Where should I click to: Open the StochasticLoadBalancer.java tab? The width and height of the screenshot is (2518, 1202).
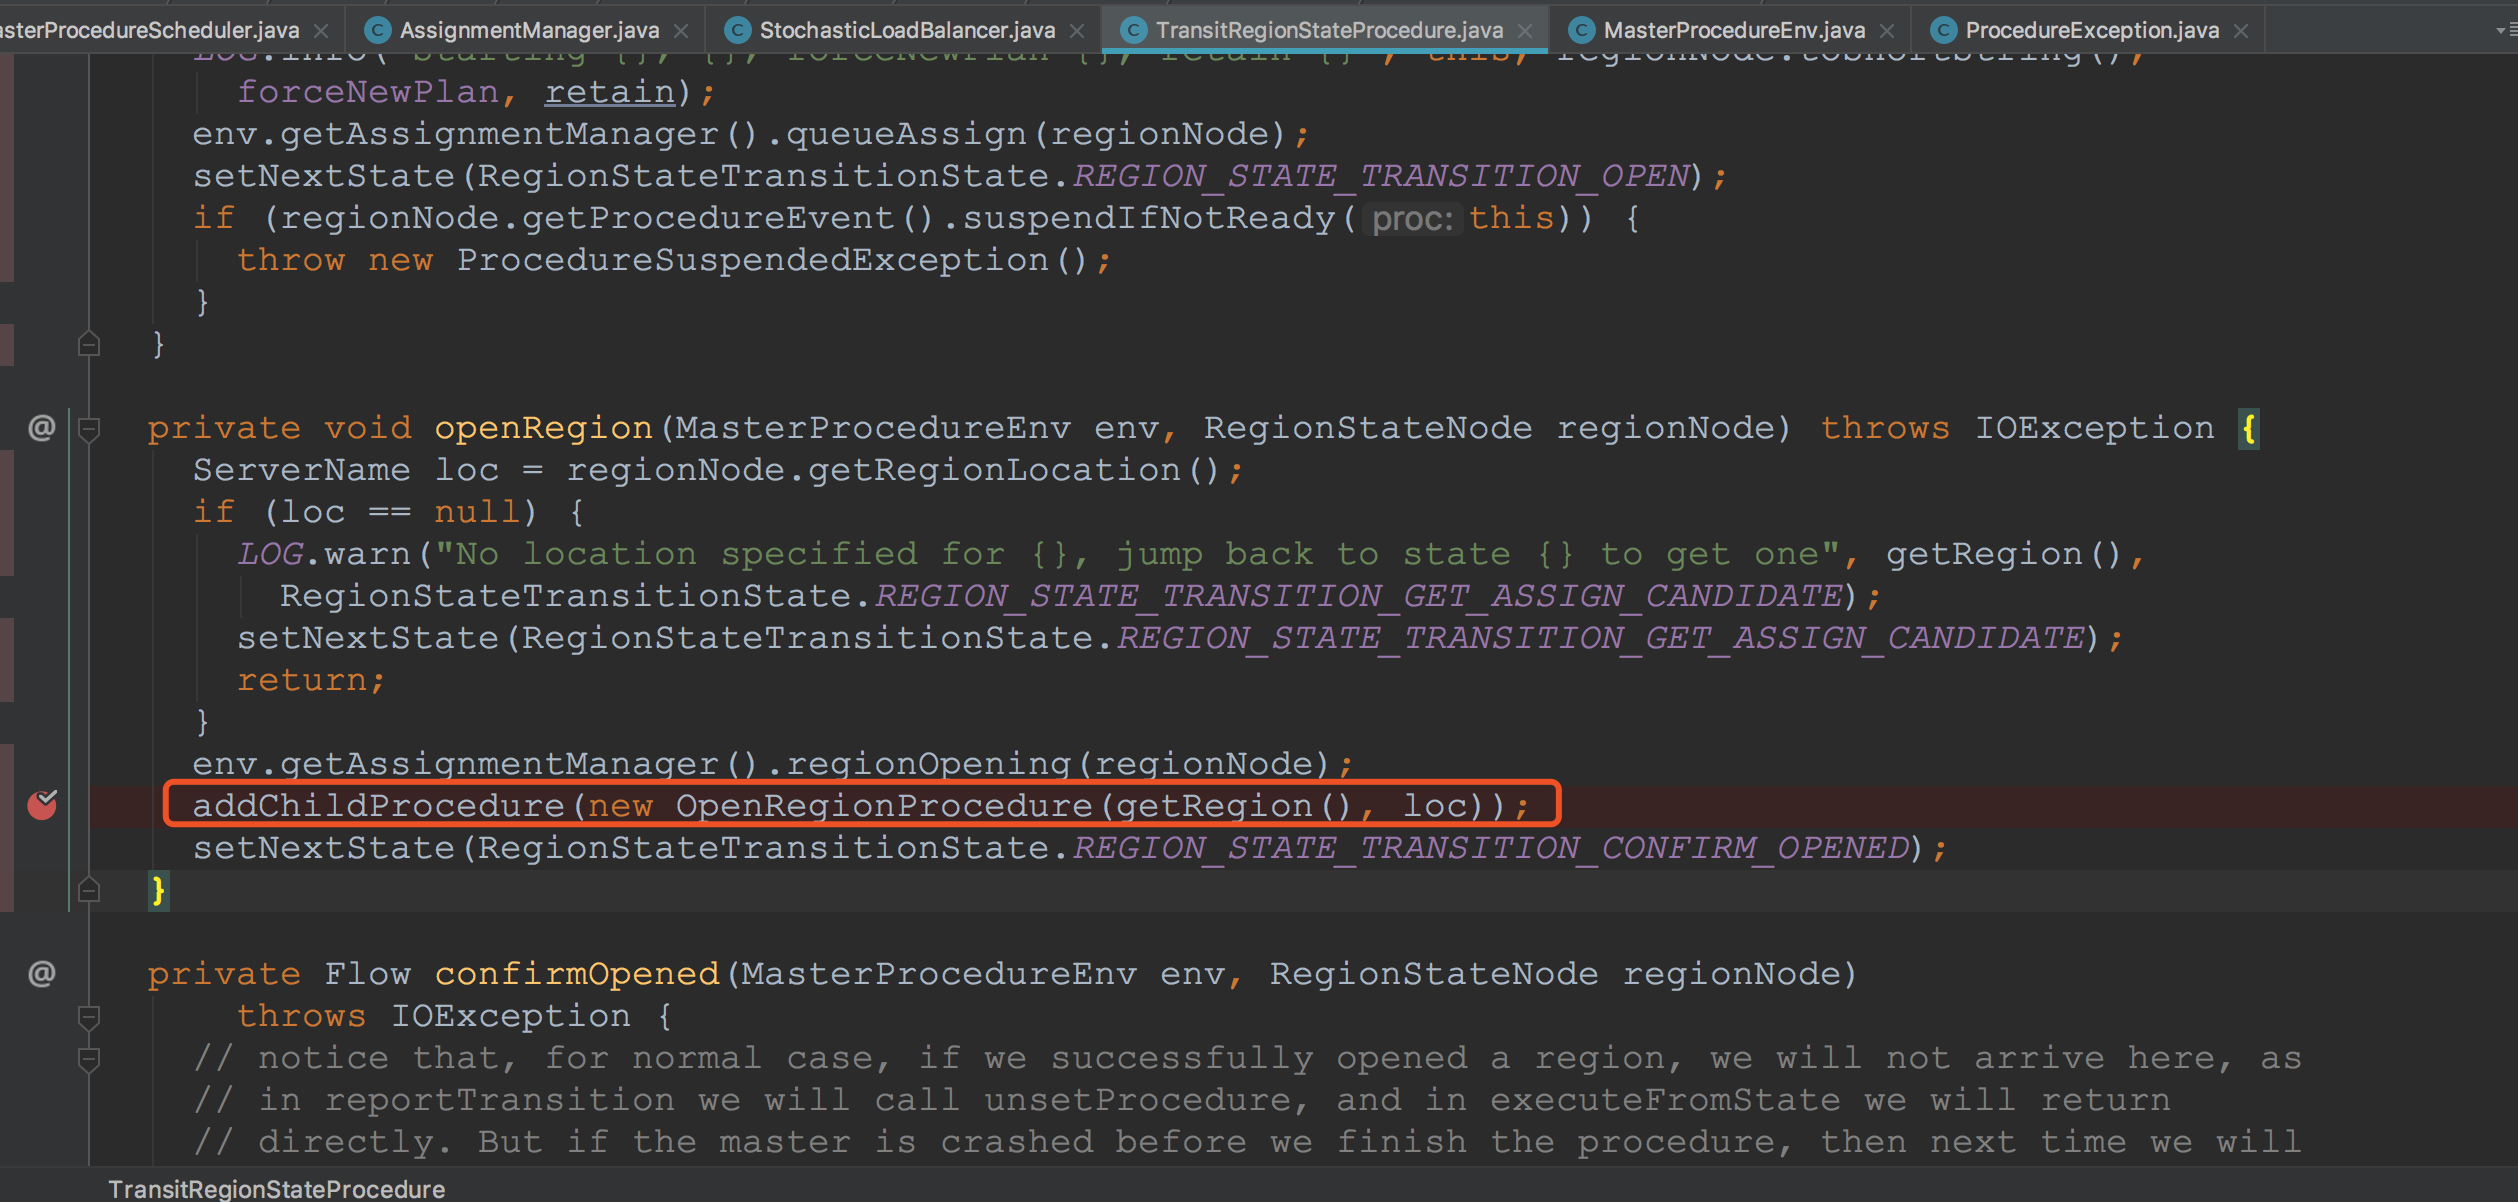pyautogui.click(x=906, y=31)
